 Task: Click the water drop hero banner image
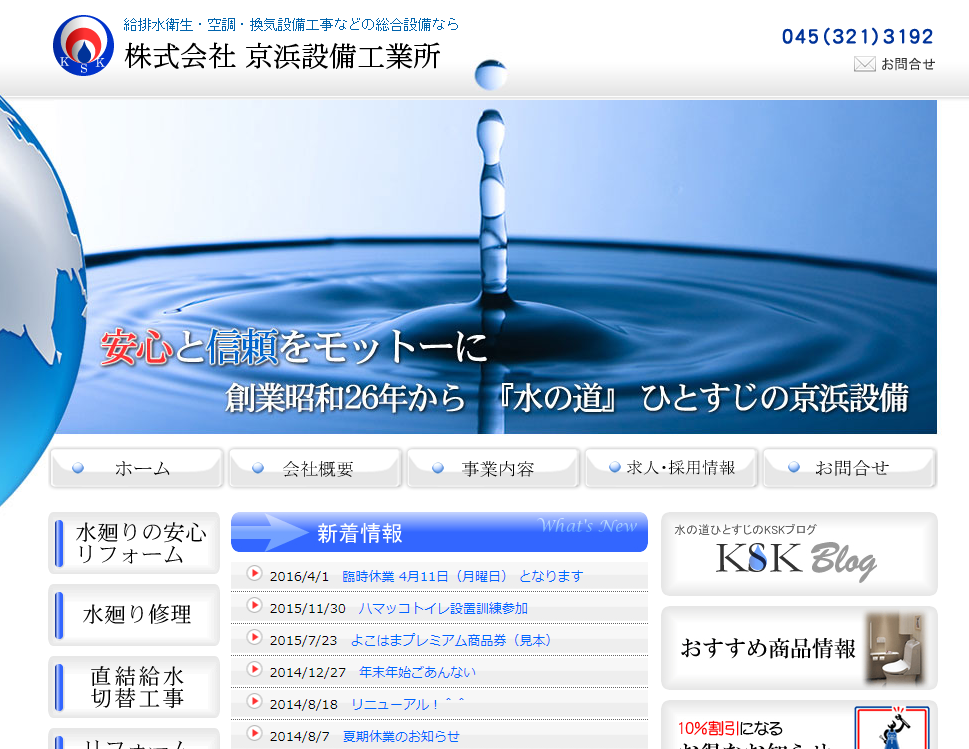point(494,266)
